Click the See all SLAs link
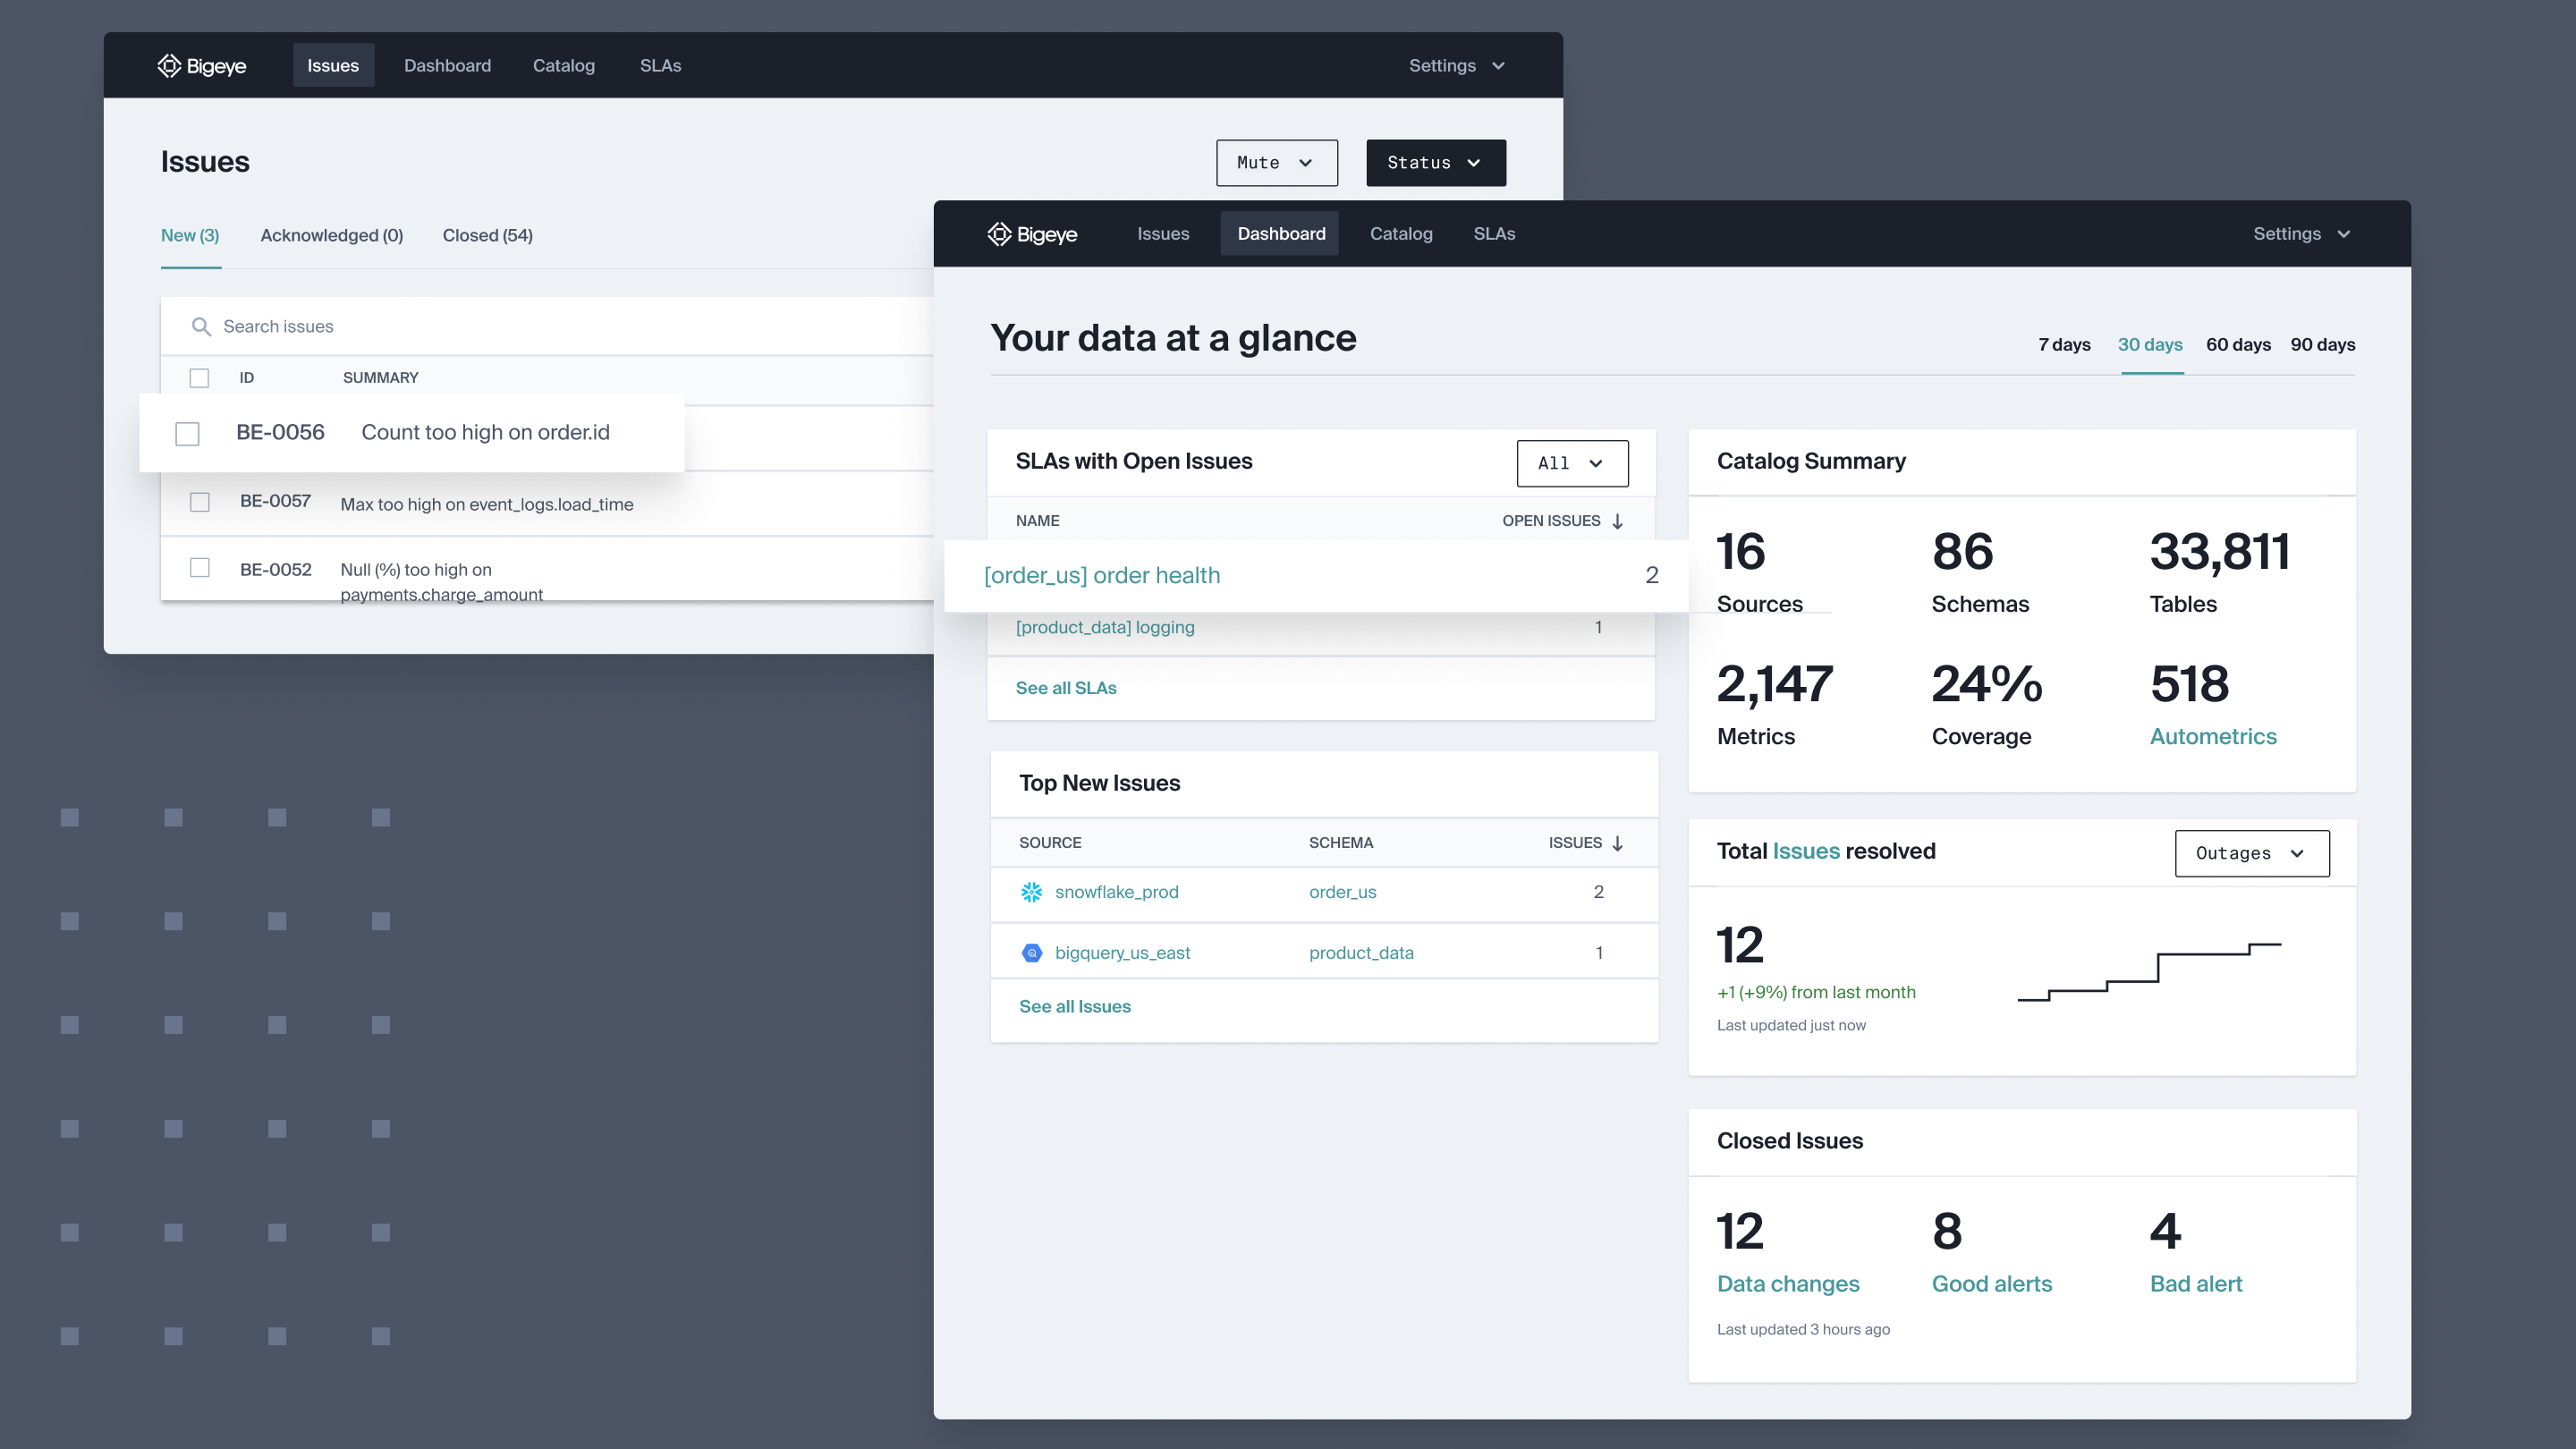Image resolution: width=2576 pixels, height=1449 pixels. pos(1066,688)
